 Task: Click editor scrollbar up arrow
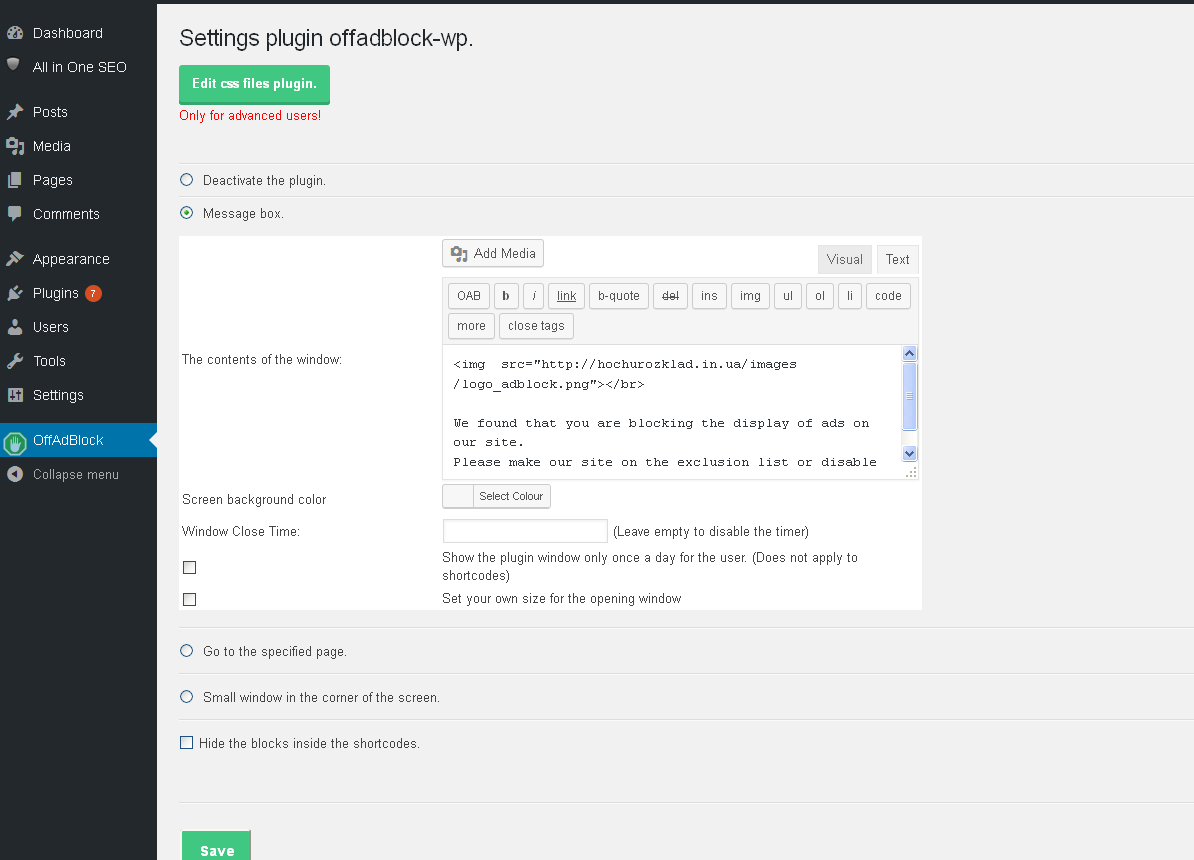(909, 353)
